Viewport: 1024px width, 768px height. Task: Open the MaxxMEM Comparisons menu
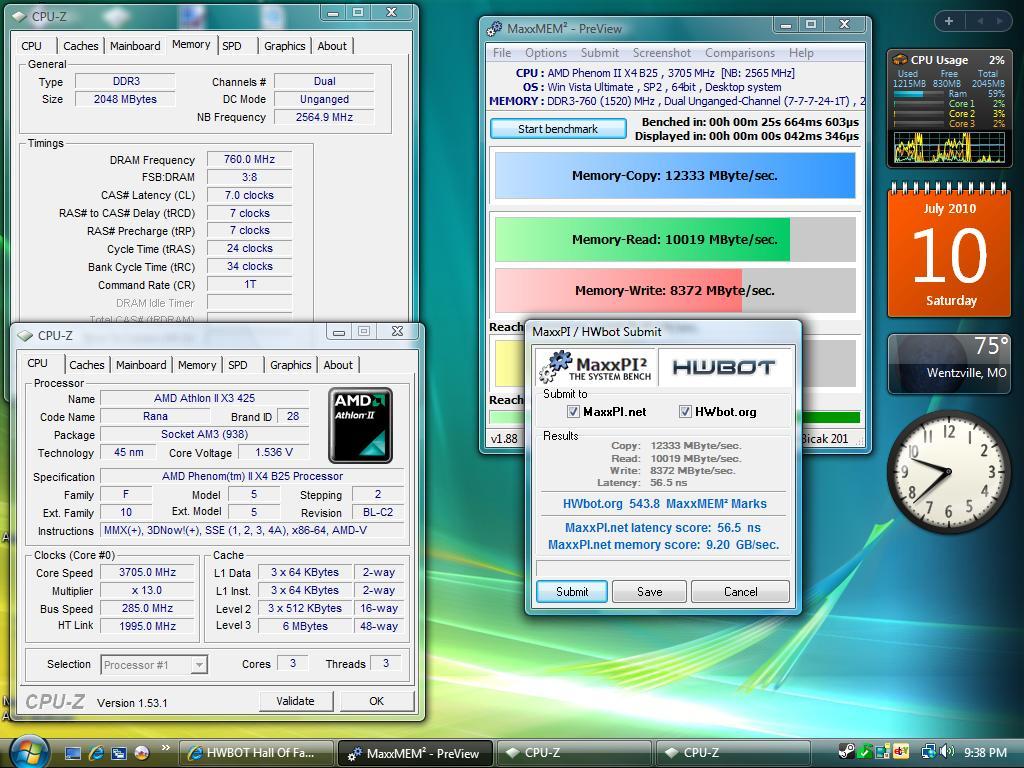pyautogui.click(x=740, y=53)
